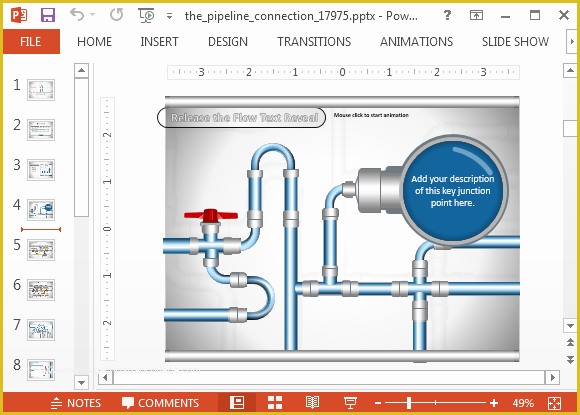The image size is (580, 415).
Task: Start slideshow from beginning icon
Action: tap(146, 15)
